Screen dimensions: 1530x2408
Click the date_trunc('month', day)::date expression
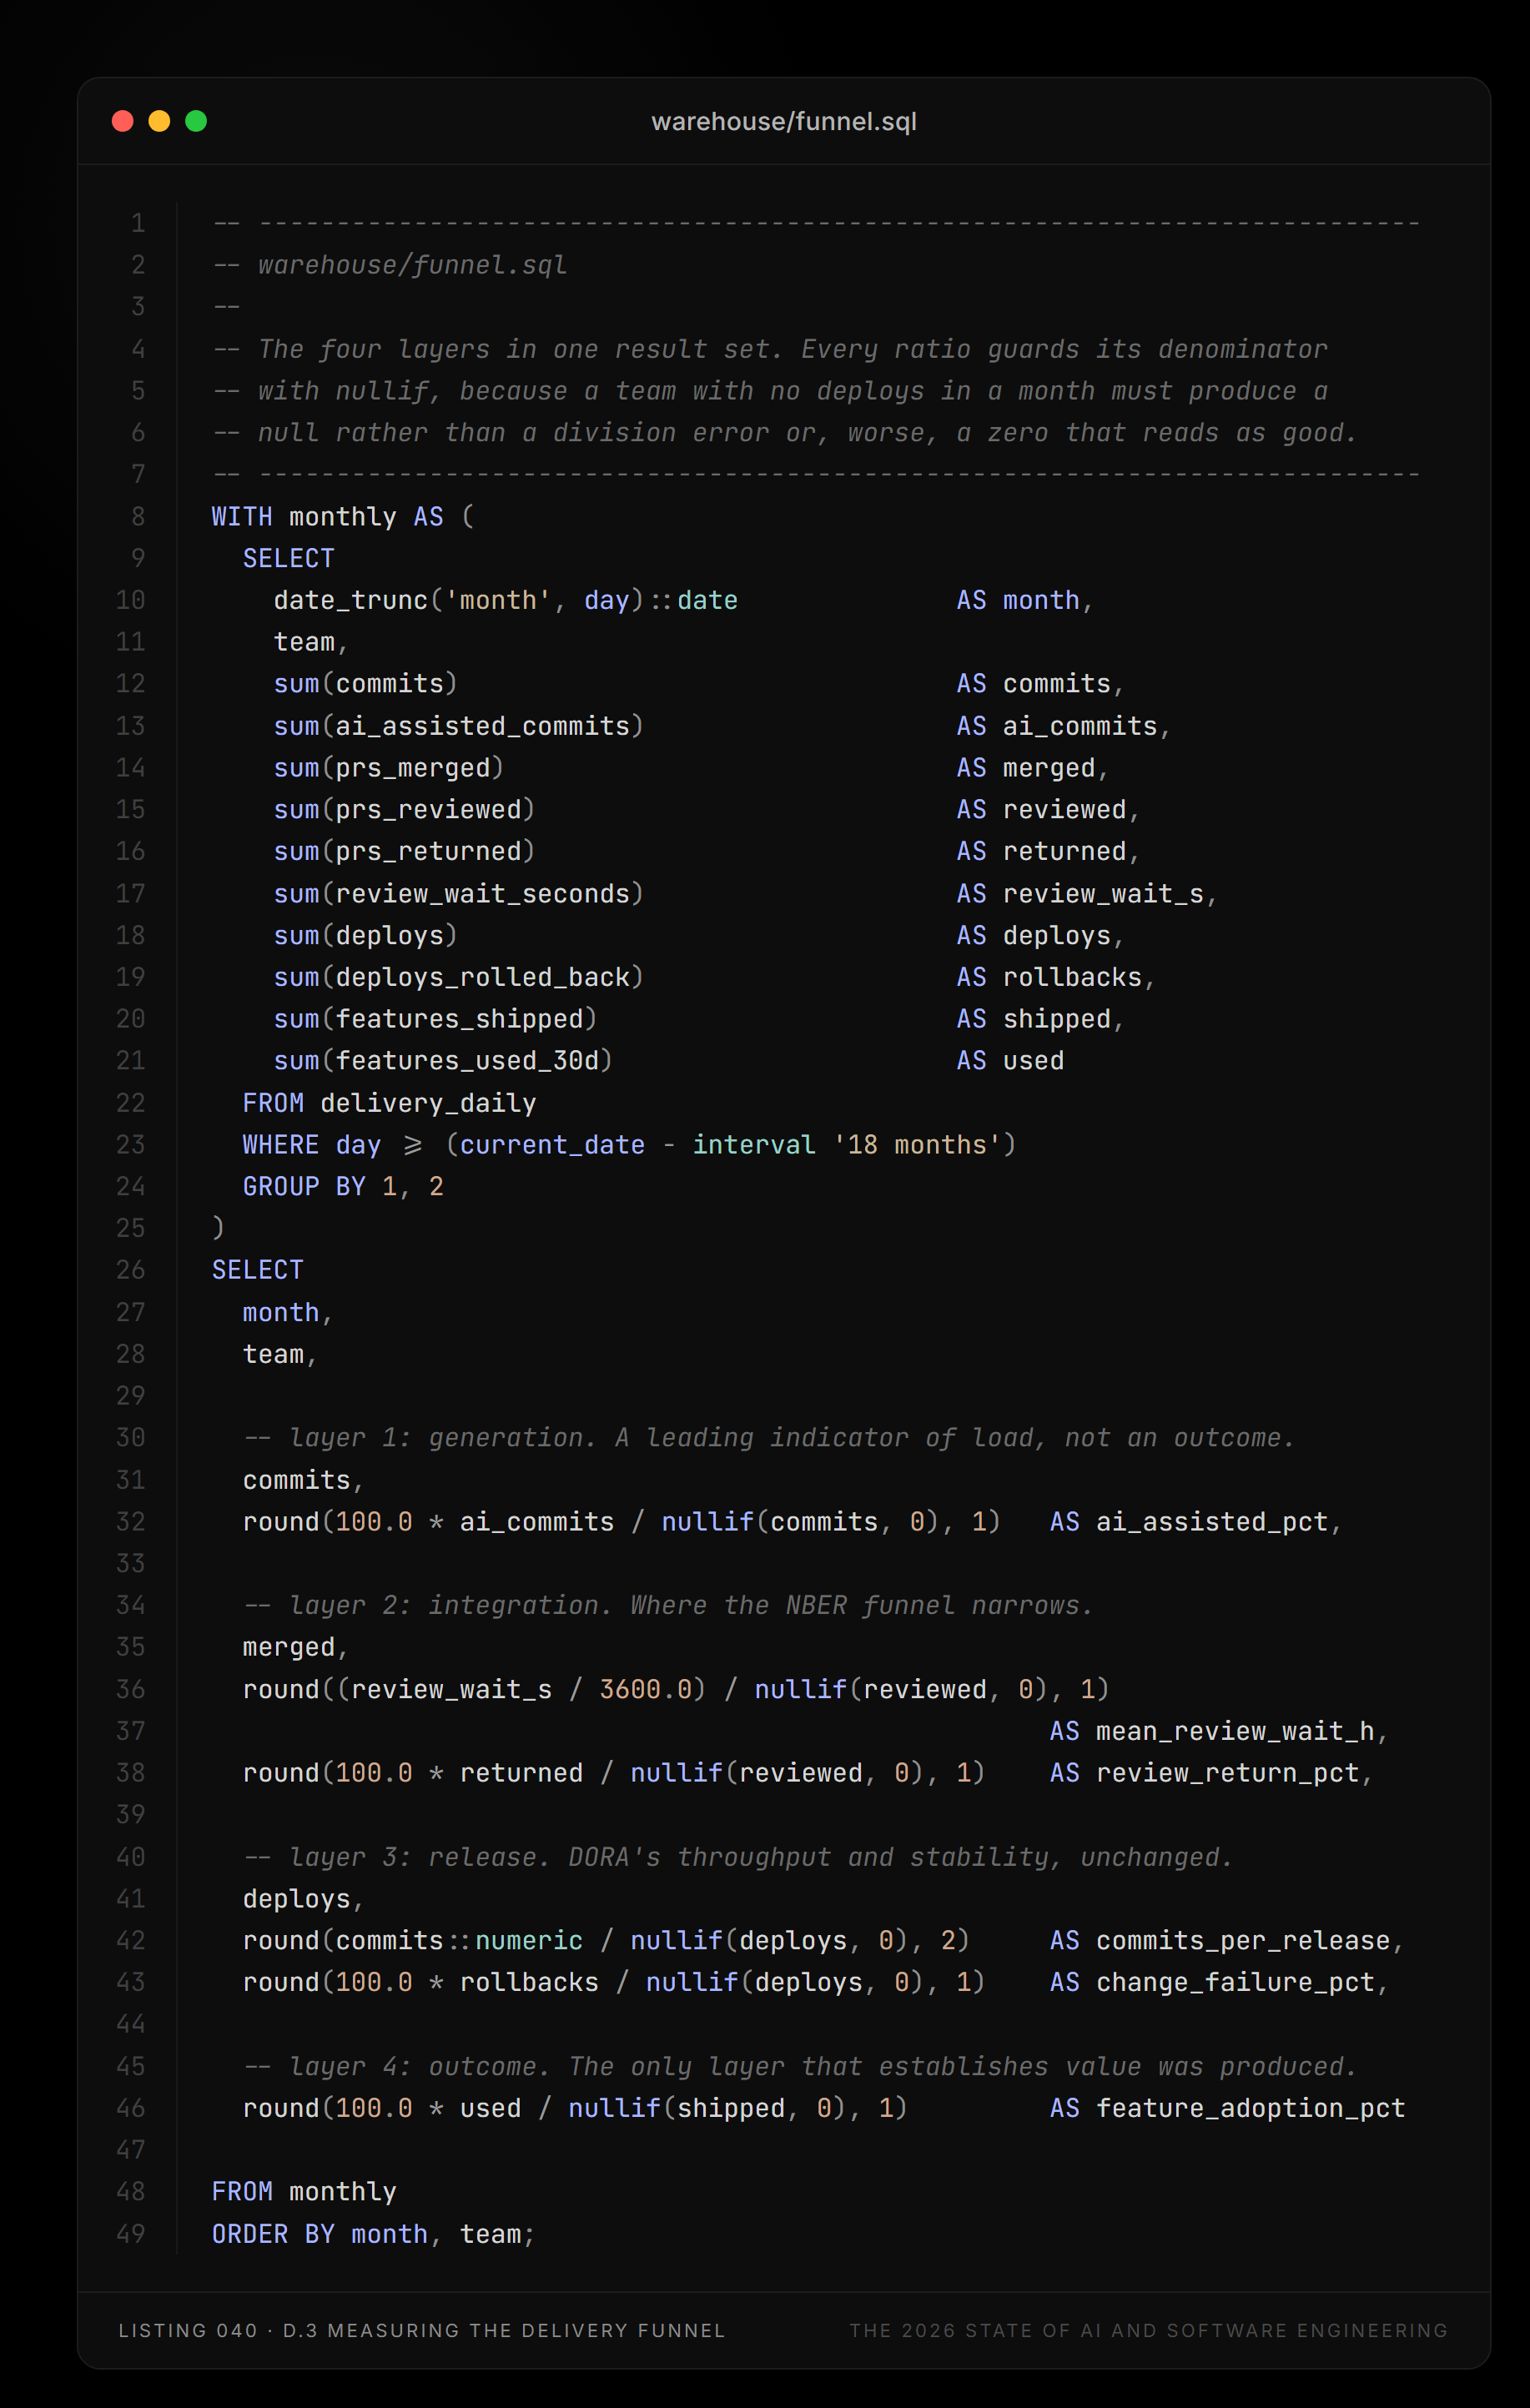(x=506, y=601)
